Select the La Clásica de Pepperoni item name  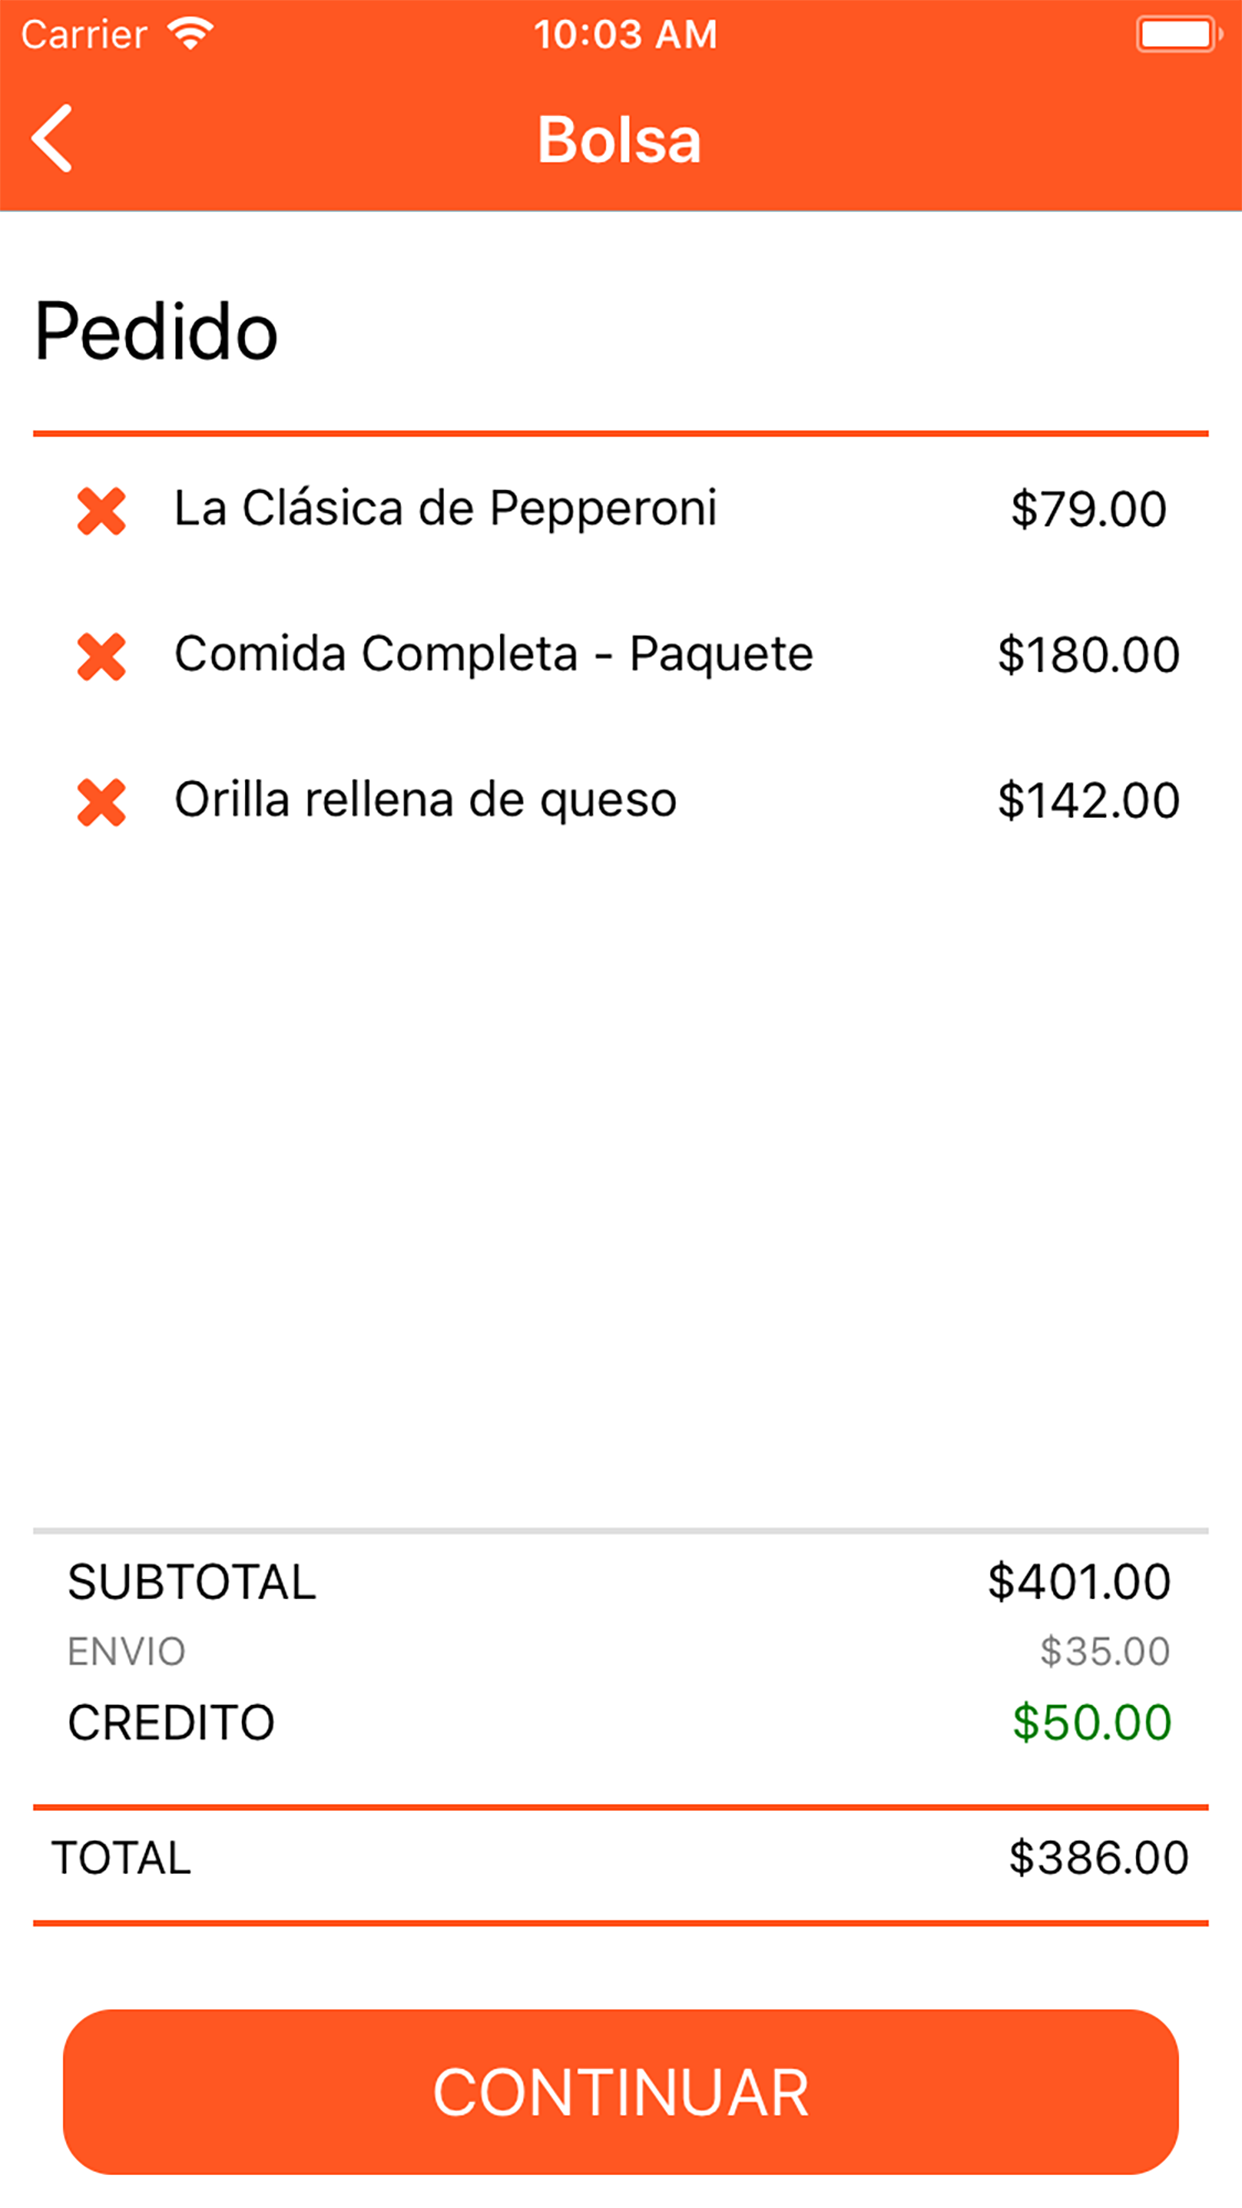(445, 508)
